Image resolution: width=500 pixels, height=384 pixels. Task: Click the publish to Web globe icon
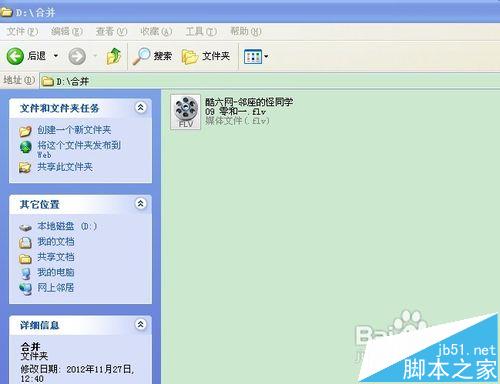[26, 147]
